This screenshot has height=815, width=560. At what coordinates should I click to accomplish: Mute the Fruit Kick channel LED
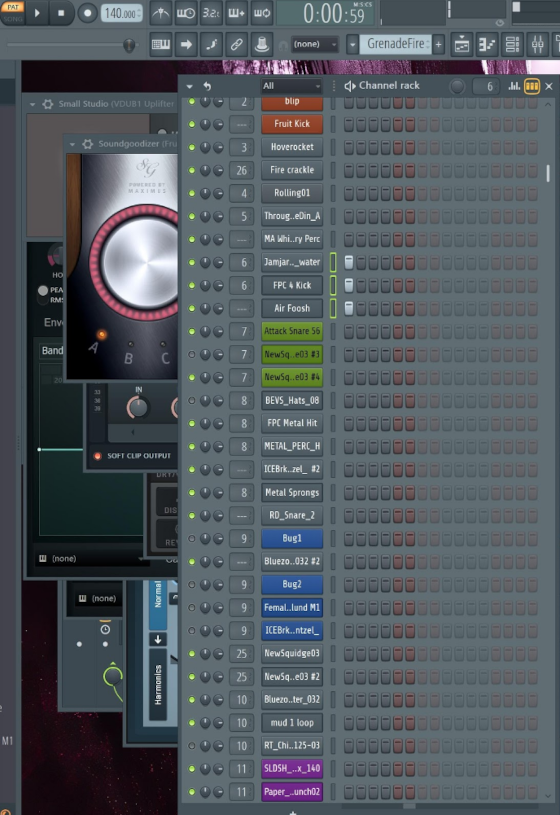point(192,124)
